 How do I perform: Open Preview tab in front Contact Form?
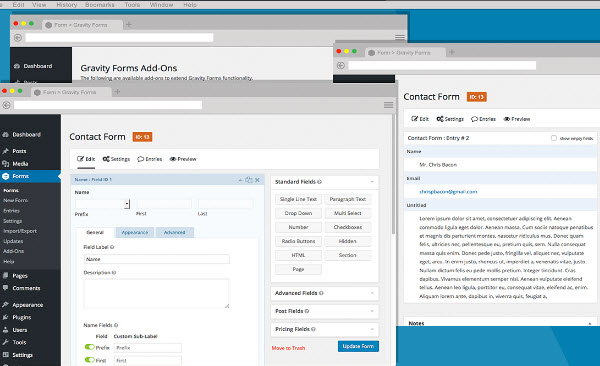(183, 159)
